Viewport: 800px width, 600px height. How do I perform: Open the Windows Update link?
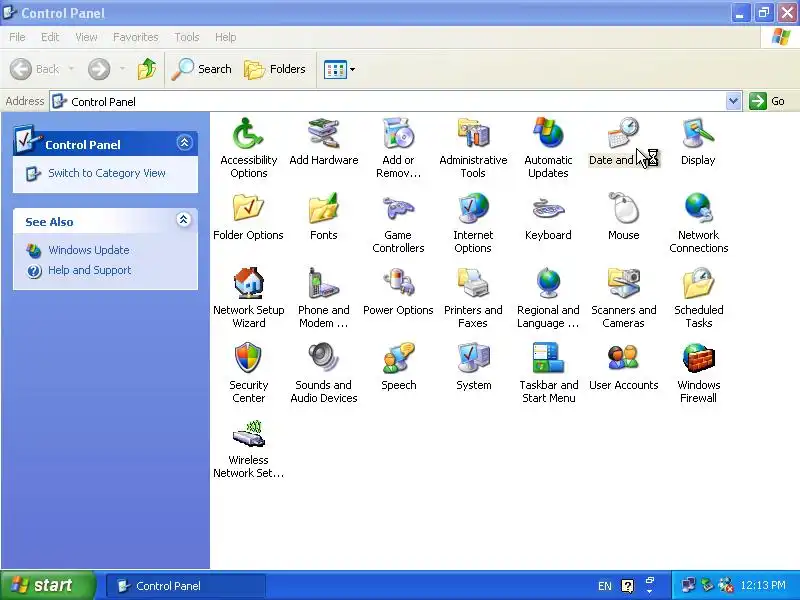tap(89, 250)
